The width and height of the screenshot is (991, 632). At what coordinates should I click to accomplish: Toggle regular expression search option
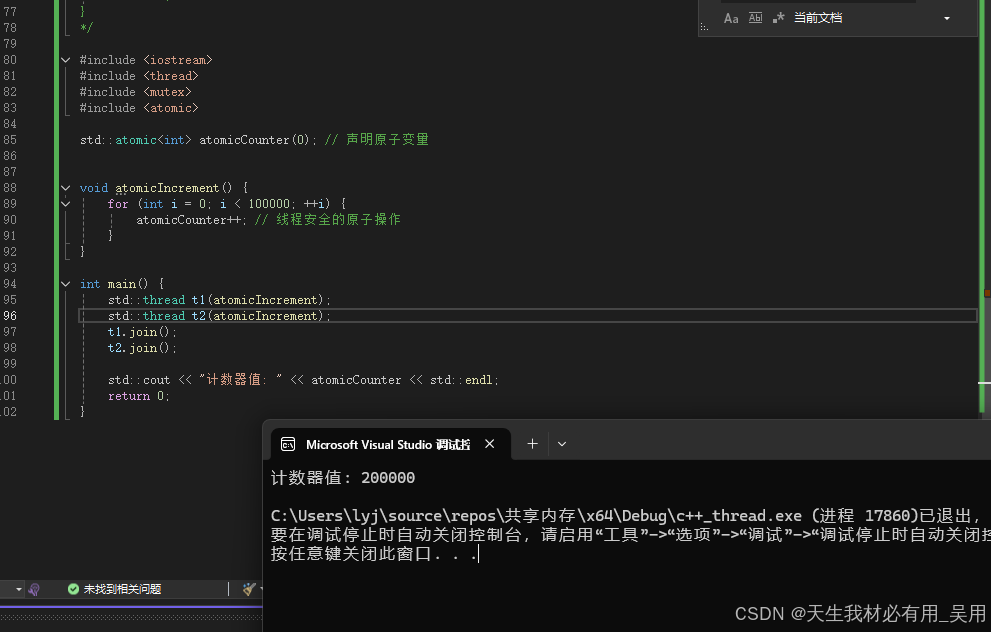779,18
